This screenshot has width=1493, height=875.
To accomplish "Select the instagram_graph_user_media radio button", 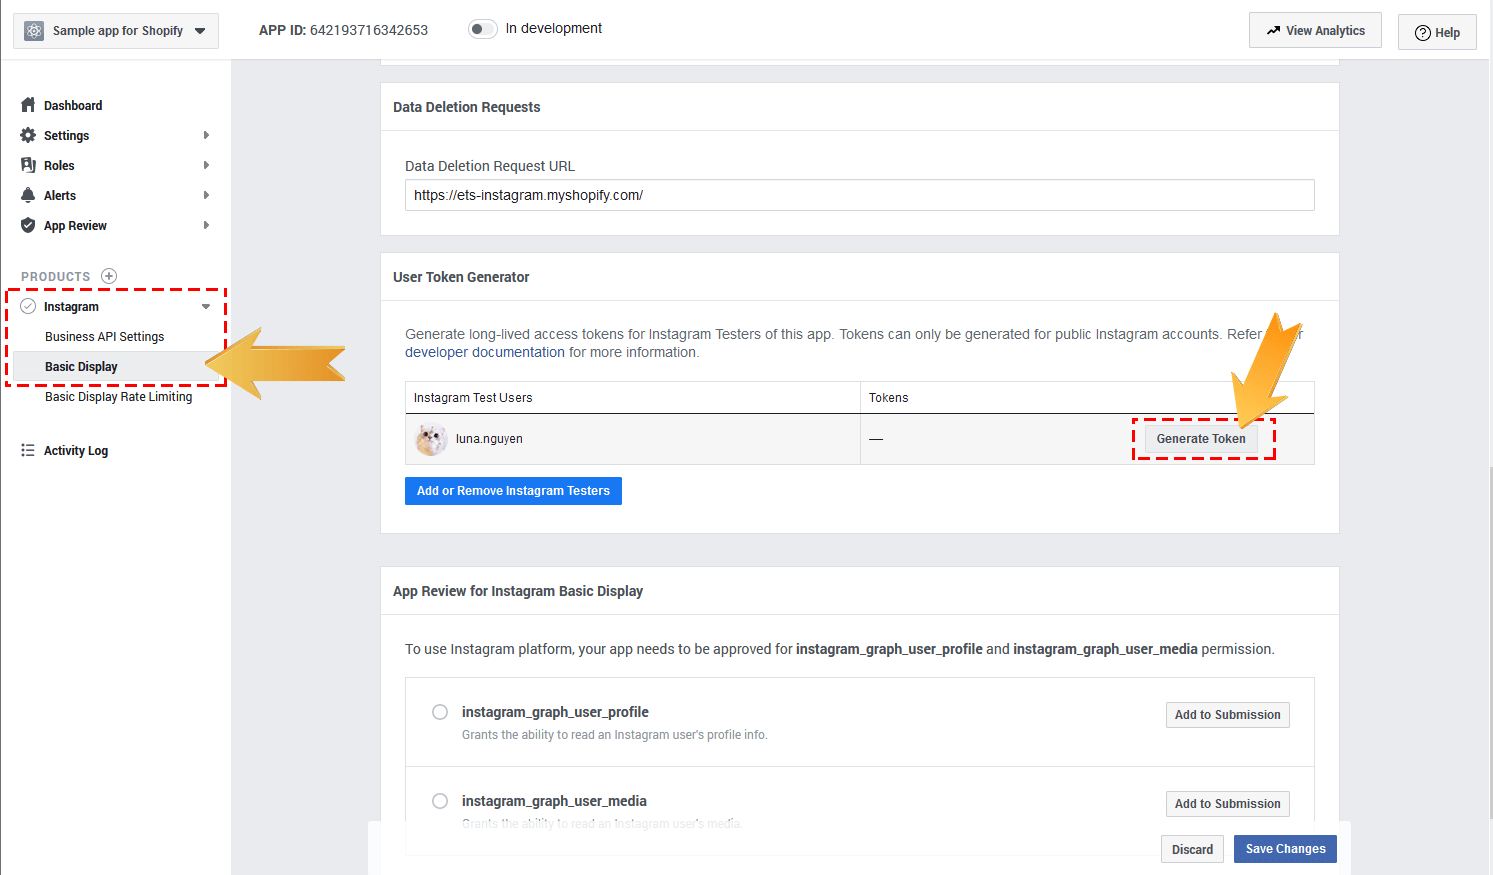I will tap(440, 801).
